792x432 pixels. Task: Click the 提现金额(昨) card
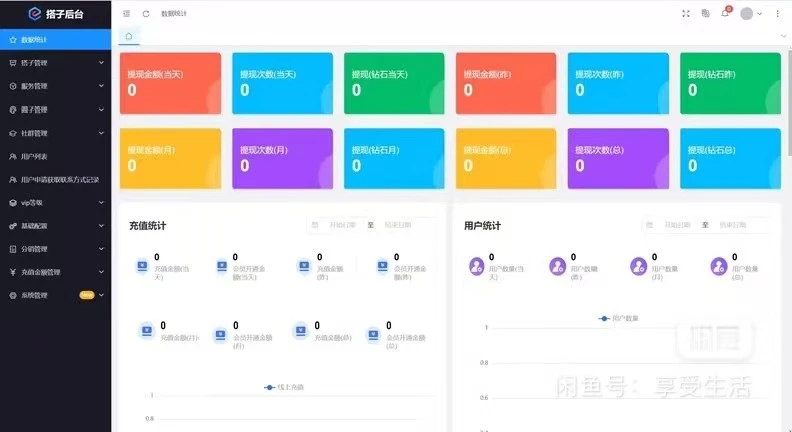pyautogui.click(x=506, y=83)
